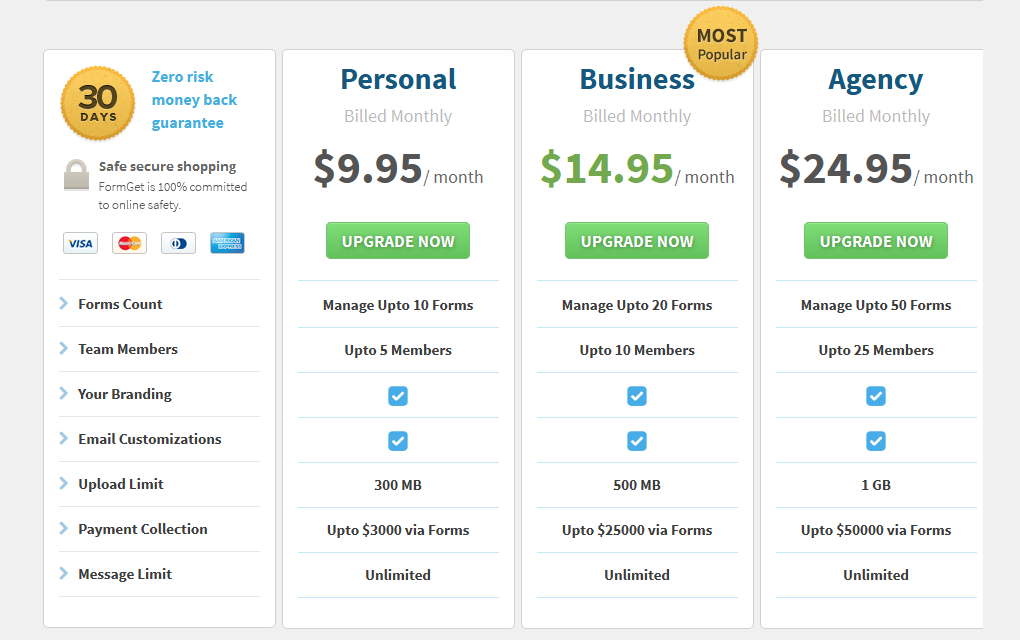Select the Payment Collection feature row
Image resolution: width=1020 pixels, height=640 pixels.
[143, 529]
